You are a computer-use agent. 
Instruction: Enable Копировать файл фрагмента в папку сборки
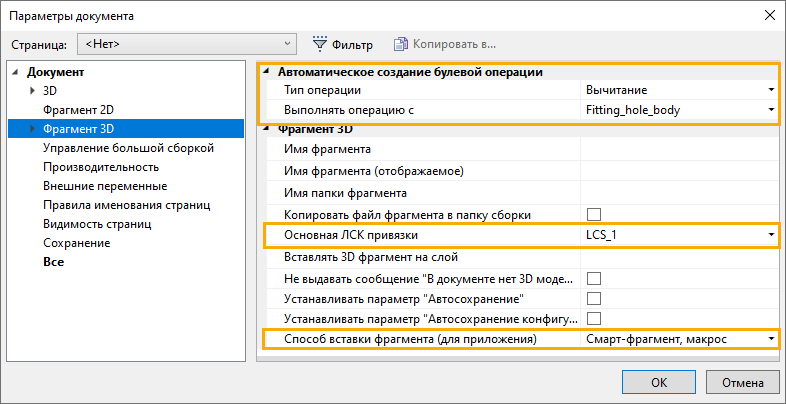tap(594, 215)
